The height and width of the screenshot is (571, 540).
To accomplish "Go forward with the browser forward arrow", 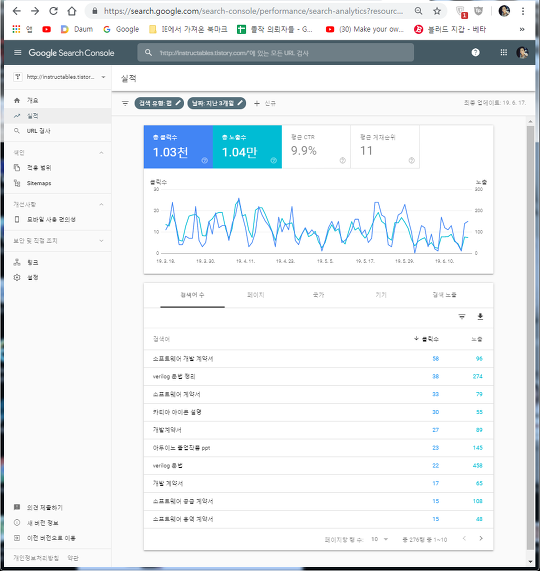I will (35, 11).
